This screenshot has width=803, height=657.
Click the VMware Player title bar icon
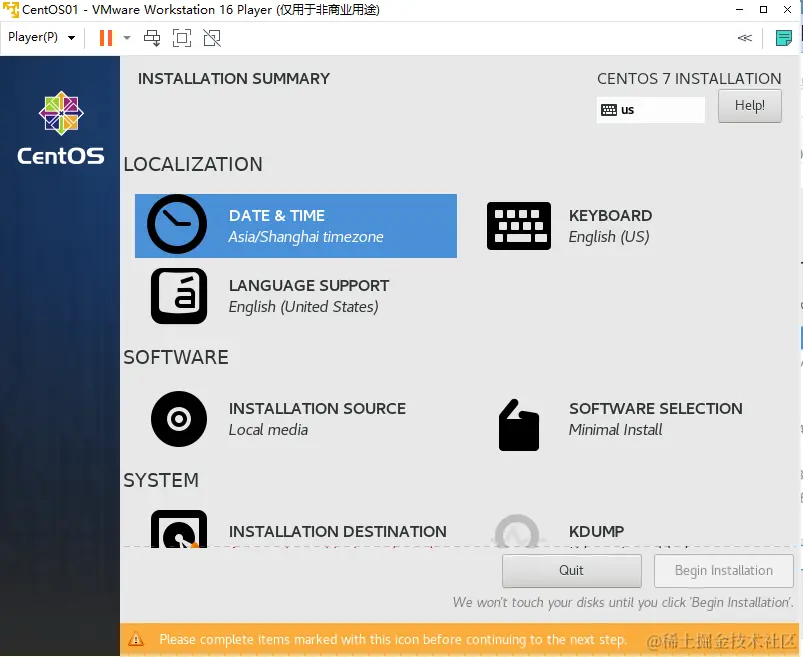click(10, 9)
